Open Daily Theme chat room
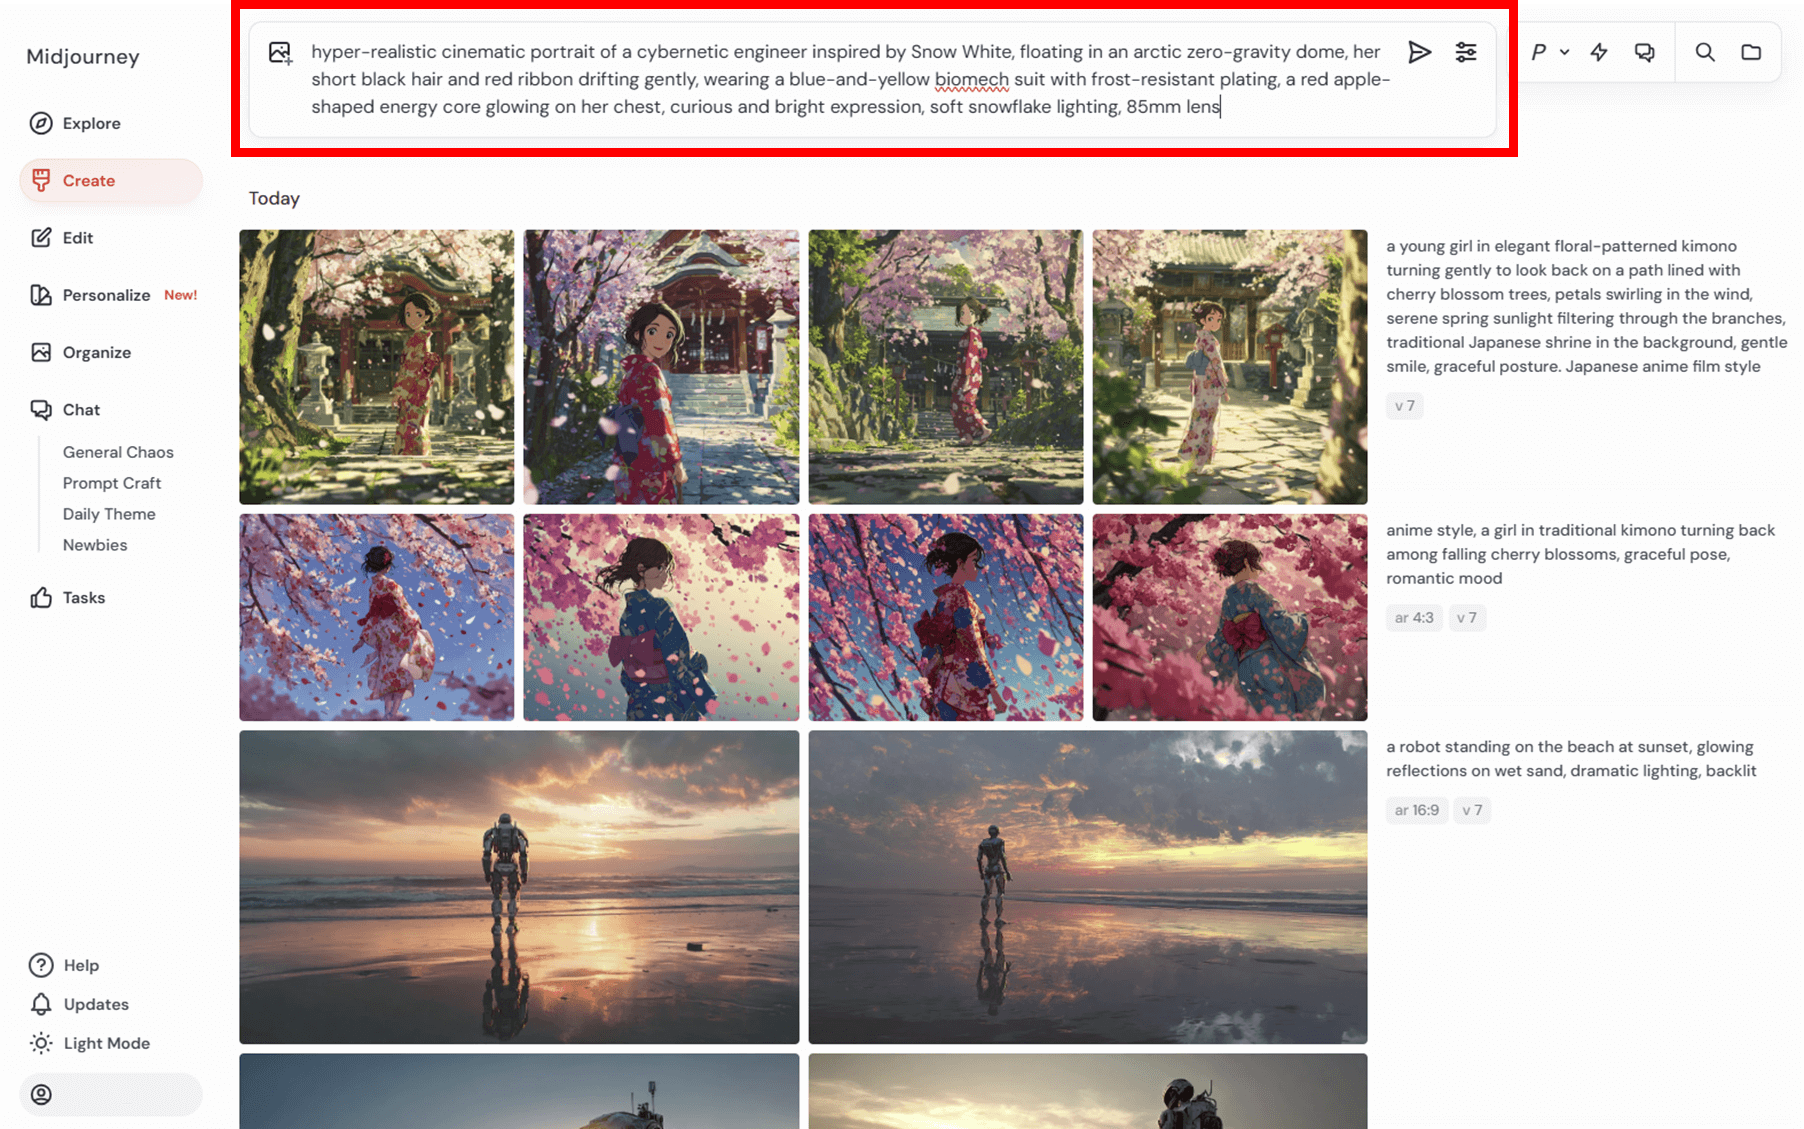 click(x=109, y=514)
